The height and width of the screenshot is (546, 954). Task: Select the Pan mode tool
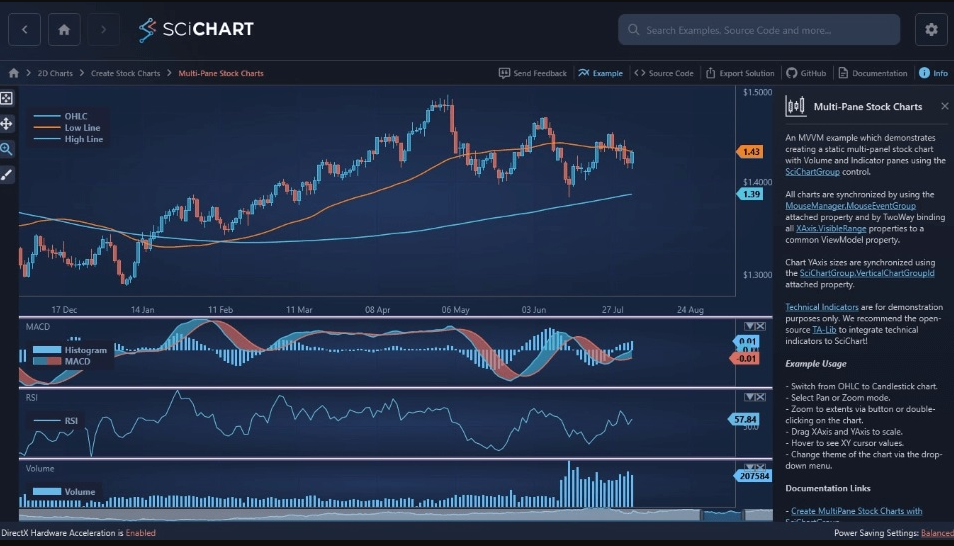(x=7, y=124)
